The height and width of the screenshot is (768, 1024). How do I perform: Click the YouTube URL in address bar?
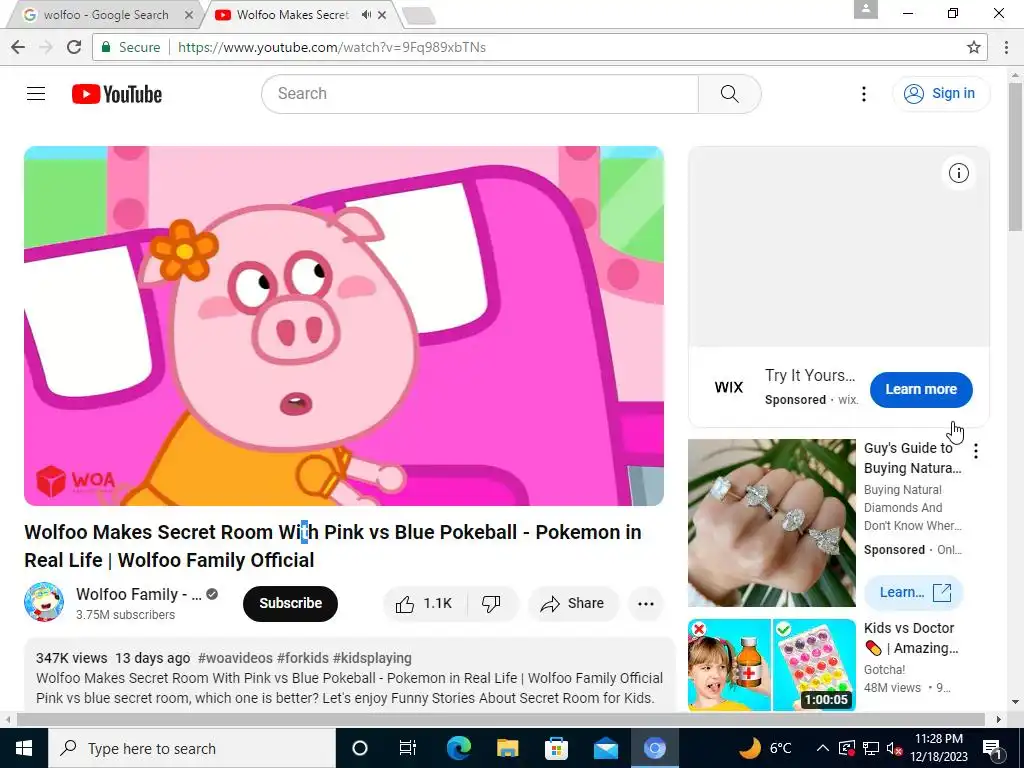click(332, 47)
